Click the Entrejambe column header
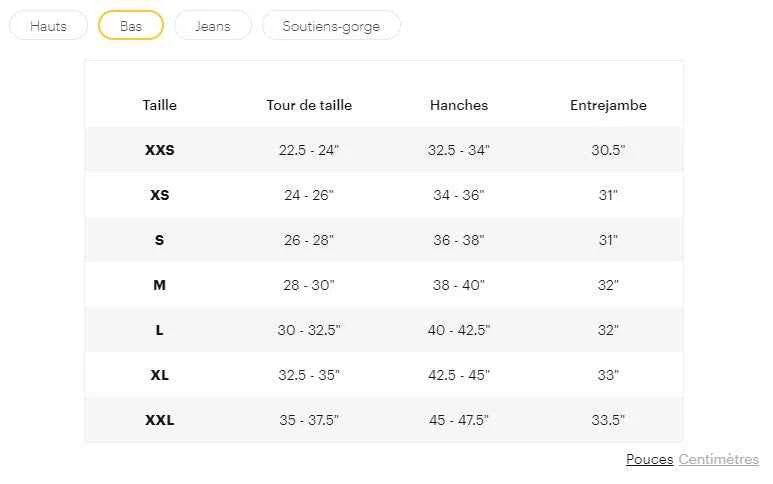The width and height of the screenshot is (773, 484). [608, 105]
